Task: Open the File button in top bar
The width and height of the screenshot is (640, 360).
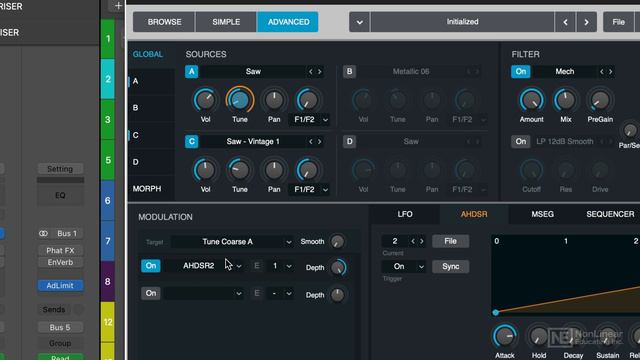Action: (x=618, y=22)
